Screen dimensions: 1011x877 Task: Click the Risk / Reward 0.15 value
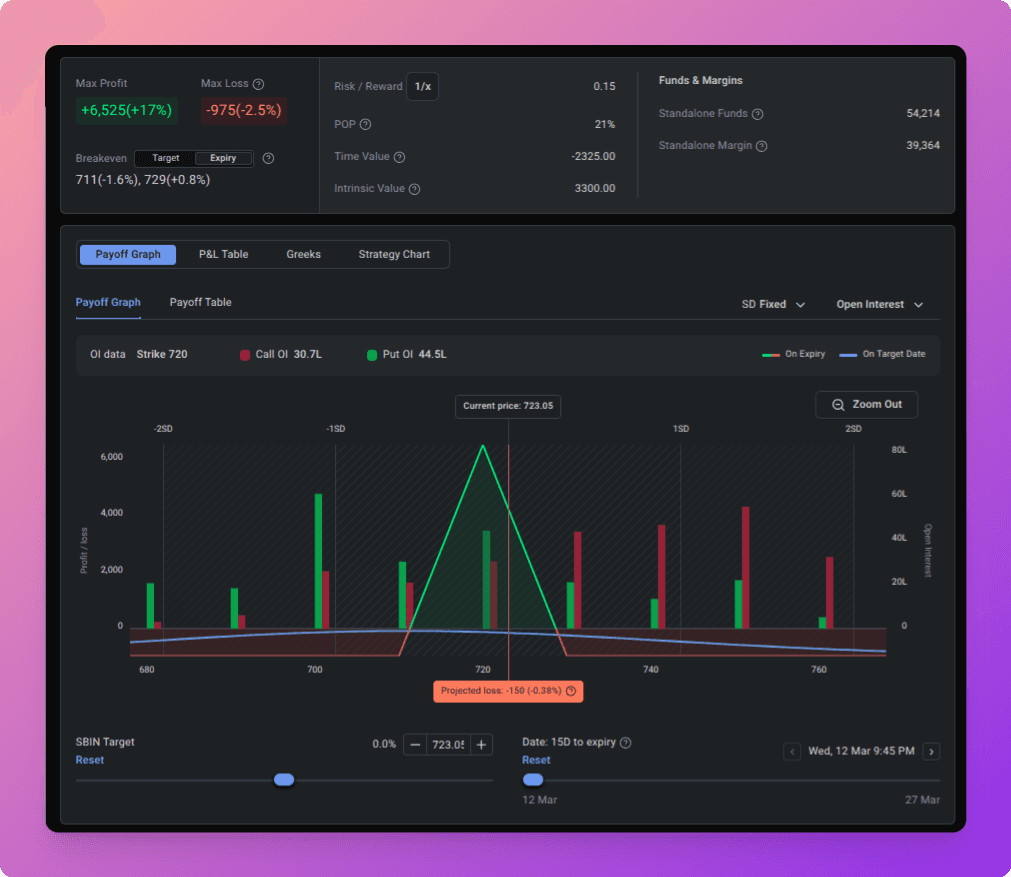click(604, 86)
